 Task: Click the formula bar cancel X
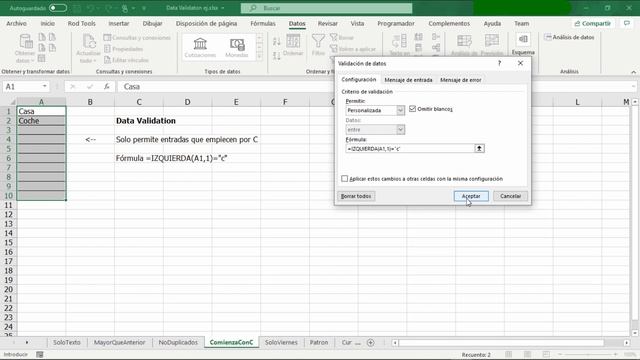pyautogui.click(x=73, y=87)
